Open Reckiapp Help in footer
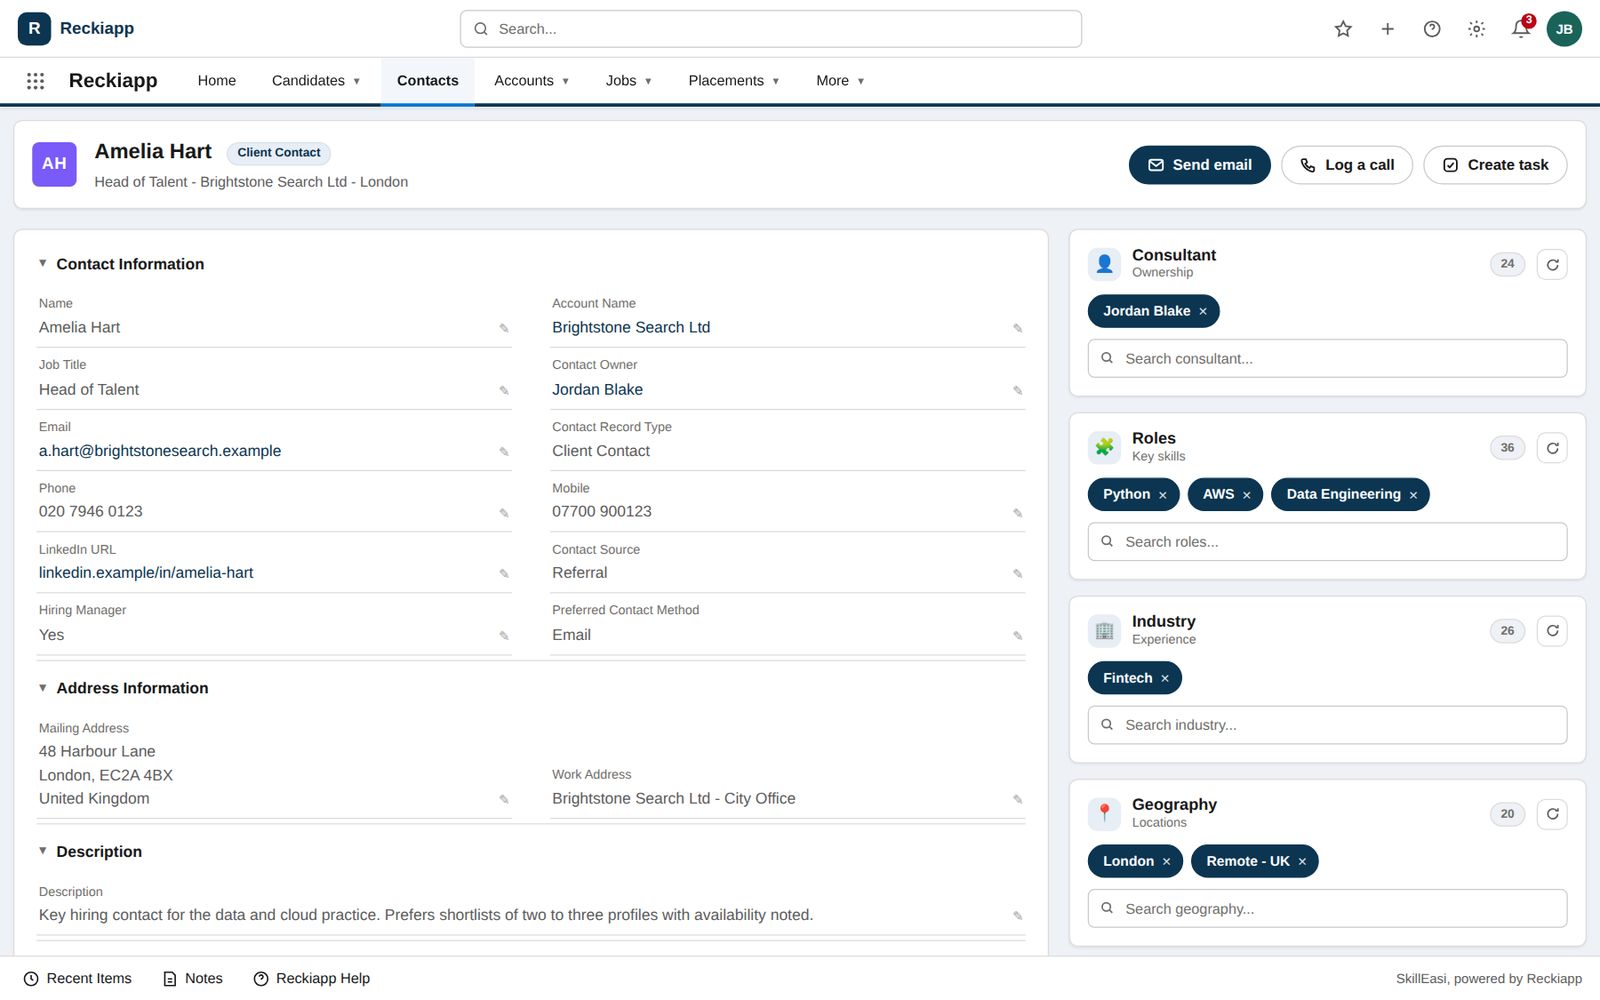1600x1000 pixels. click(x=312, y=979)
